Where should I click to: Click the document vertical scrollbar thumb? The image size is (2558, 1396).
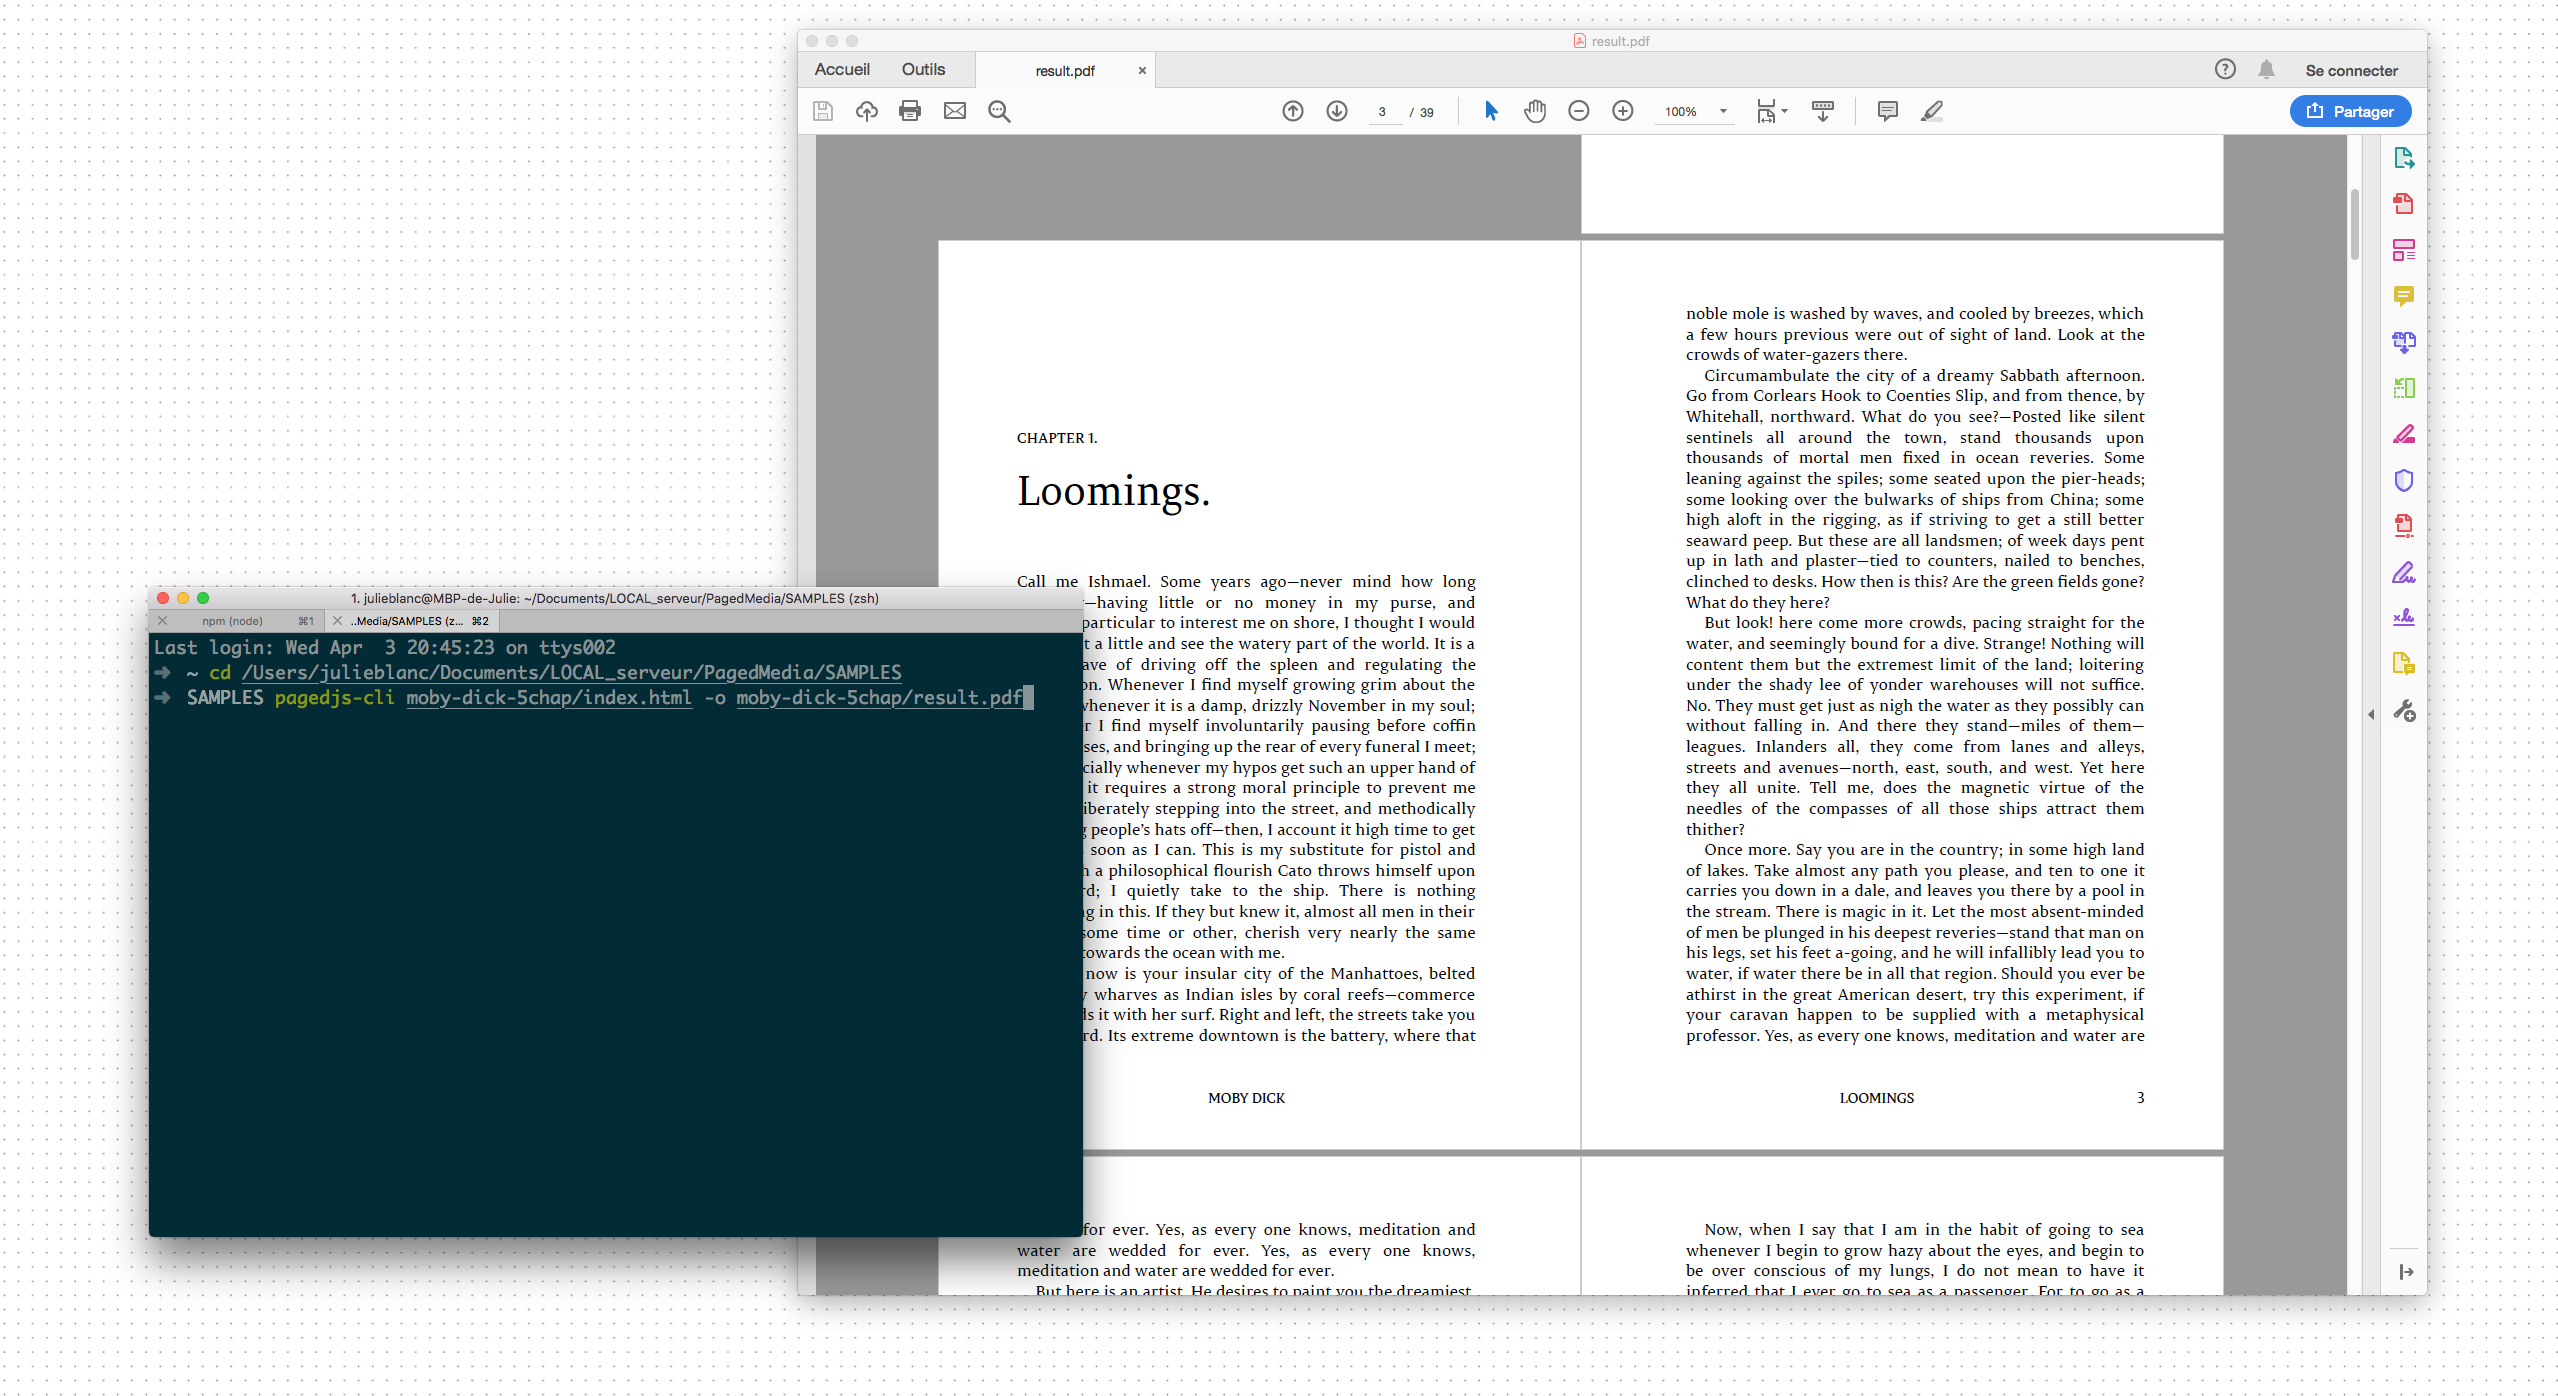click(2355, 225)
